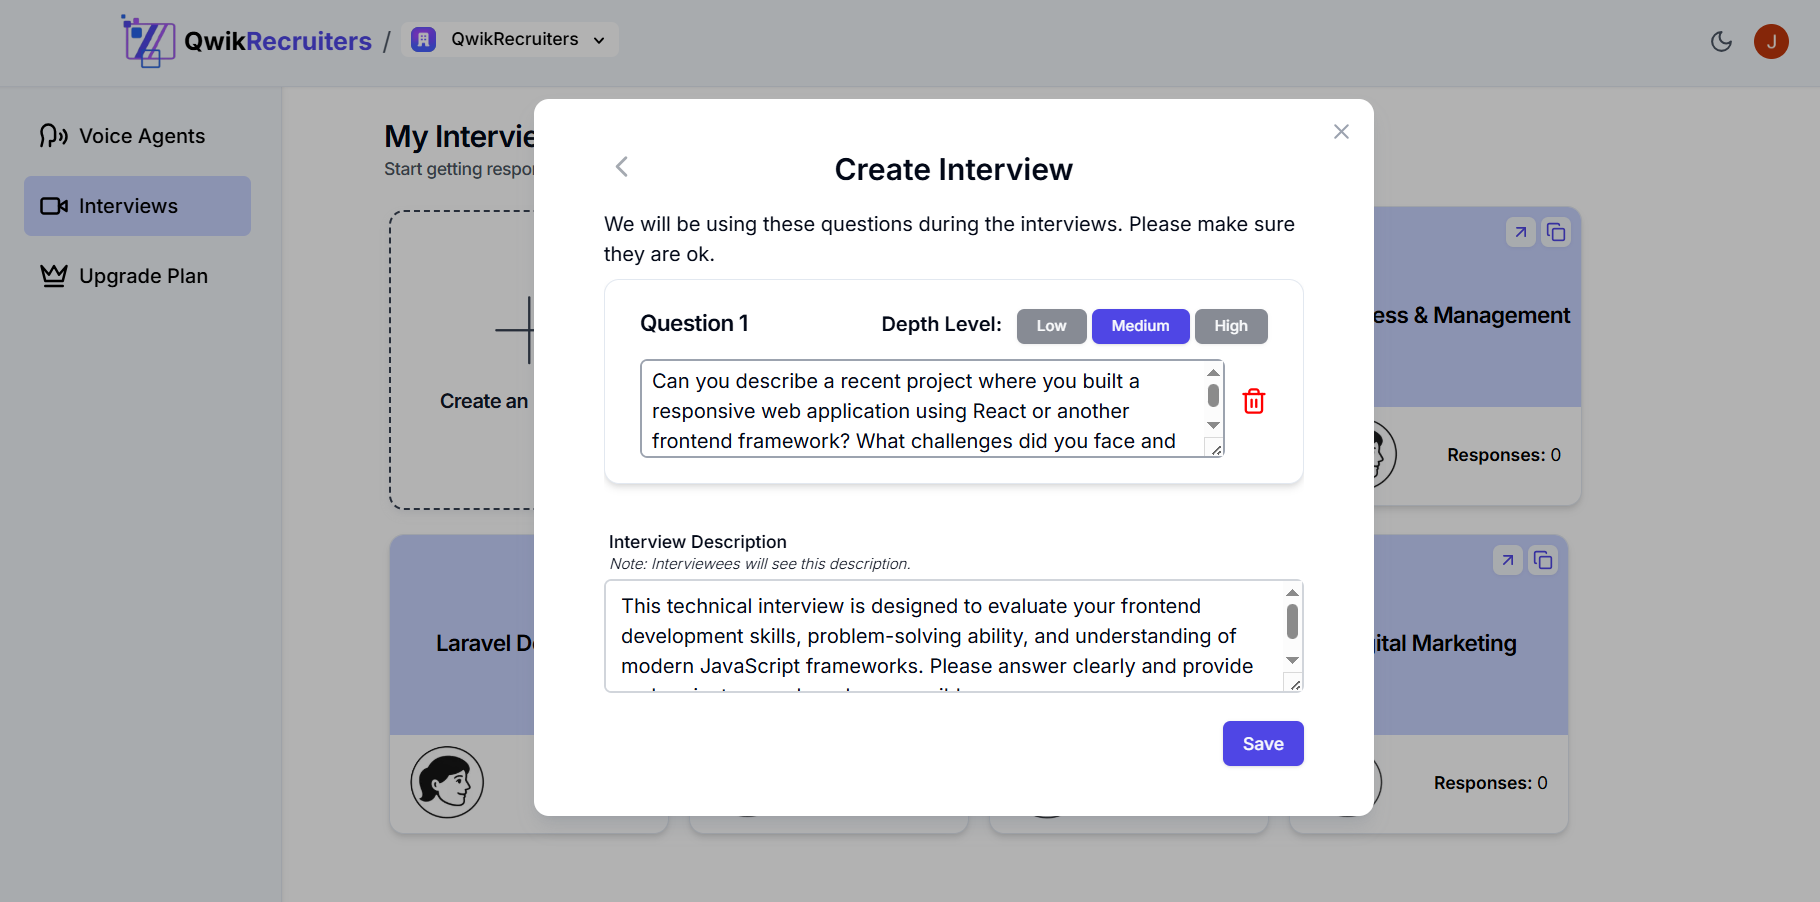Screen dimensions: 1820x902
Task: Open the Business & Management interview via arrow icon
Action: coord(1520,231)
